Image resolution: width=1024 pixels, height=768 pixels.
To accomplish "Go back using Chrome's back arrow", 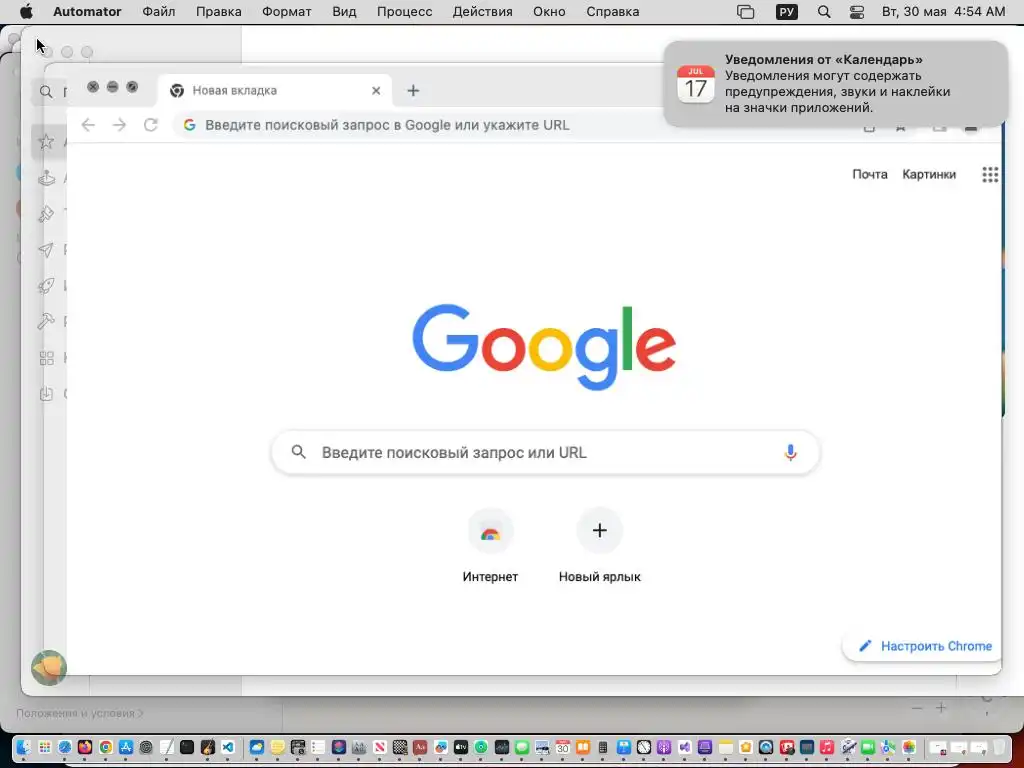I will coord(88,125).
